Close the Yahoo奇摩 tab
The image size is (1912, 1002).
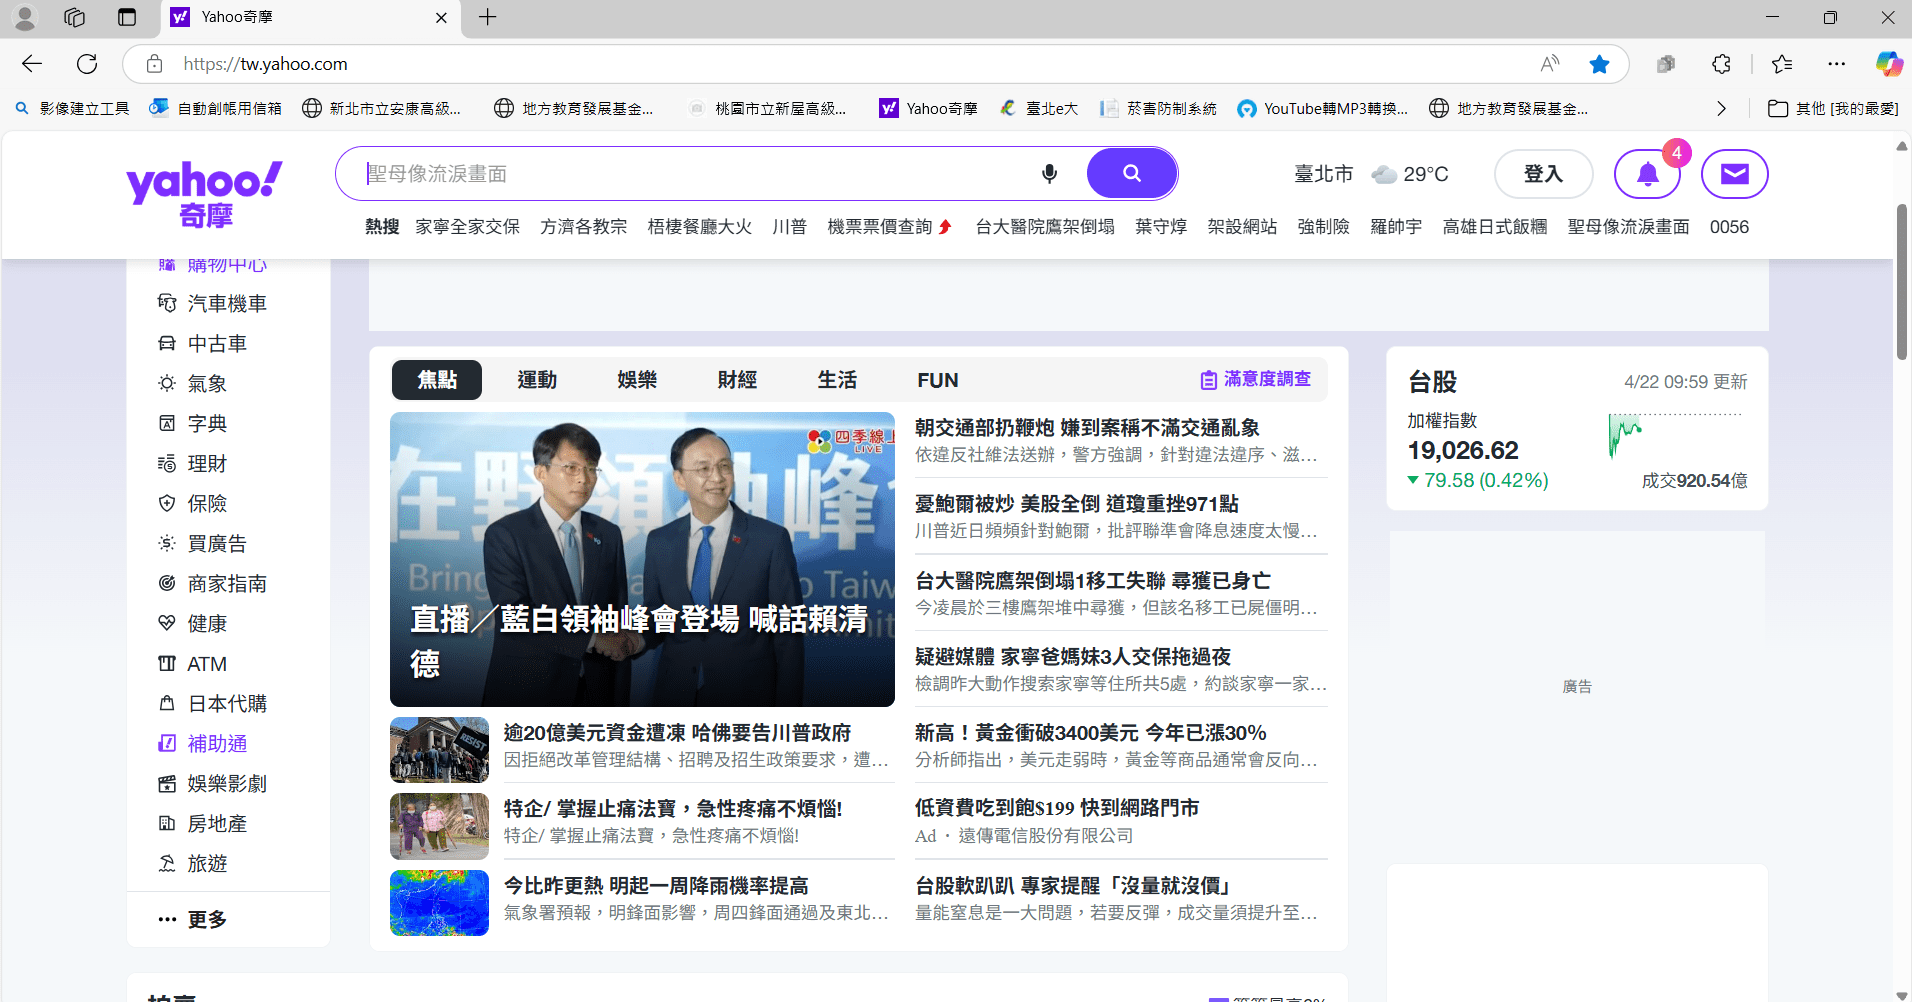tap(441, 17)
